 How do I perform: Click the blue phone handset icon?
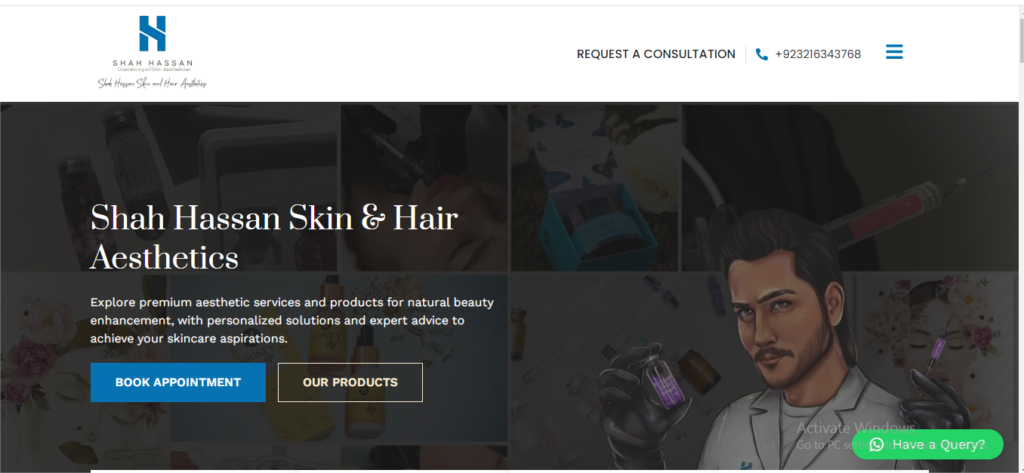tap(761, 54)
